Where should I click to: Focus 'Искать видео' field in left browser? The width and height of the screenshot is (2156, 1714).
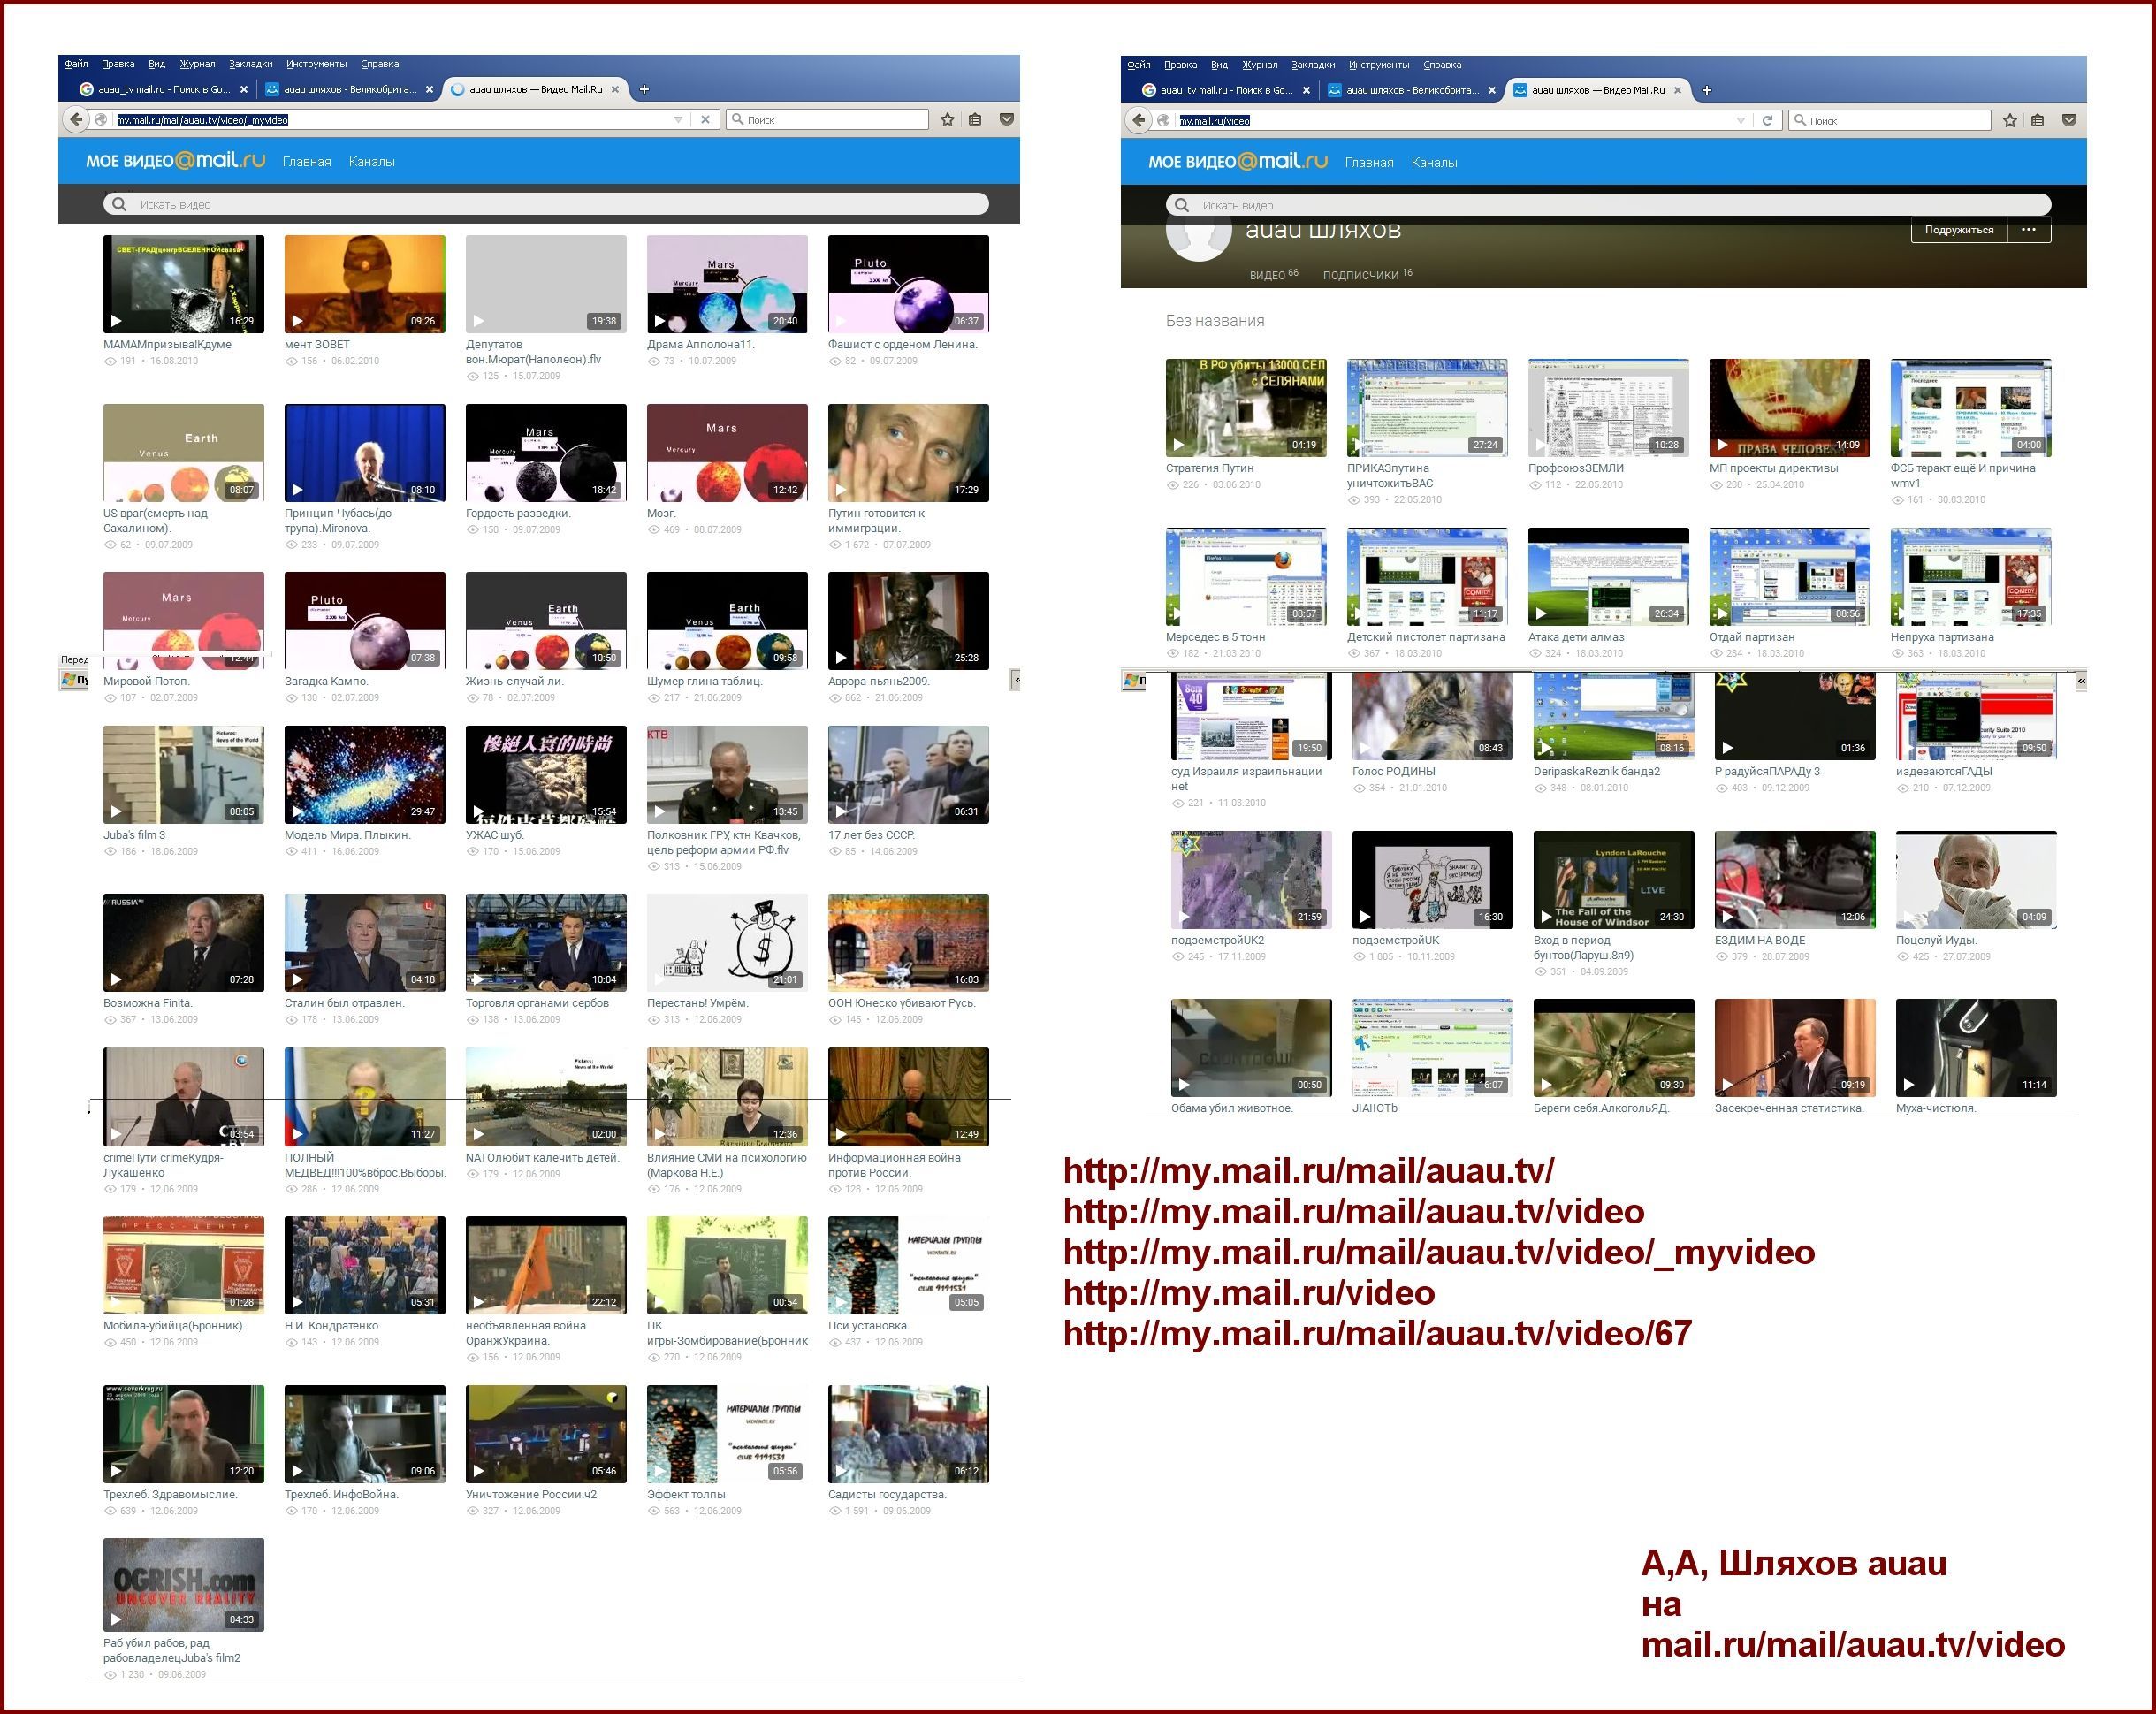546,205
